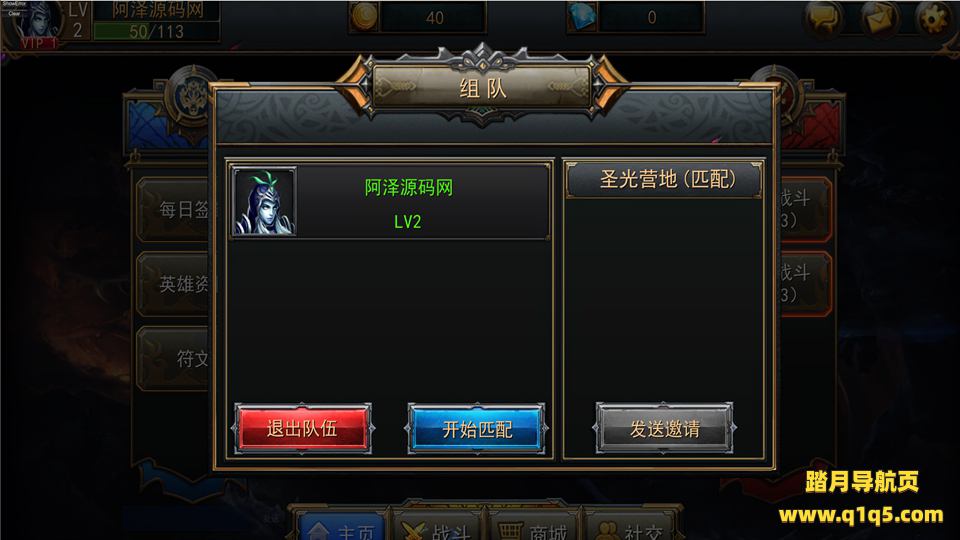Open the mail envelope icon
The width and height of the screenshot is (960, 540).
pyautogui.click(x=879, y=18)
